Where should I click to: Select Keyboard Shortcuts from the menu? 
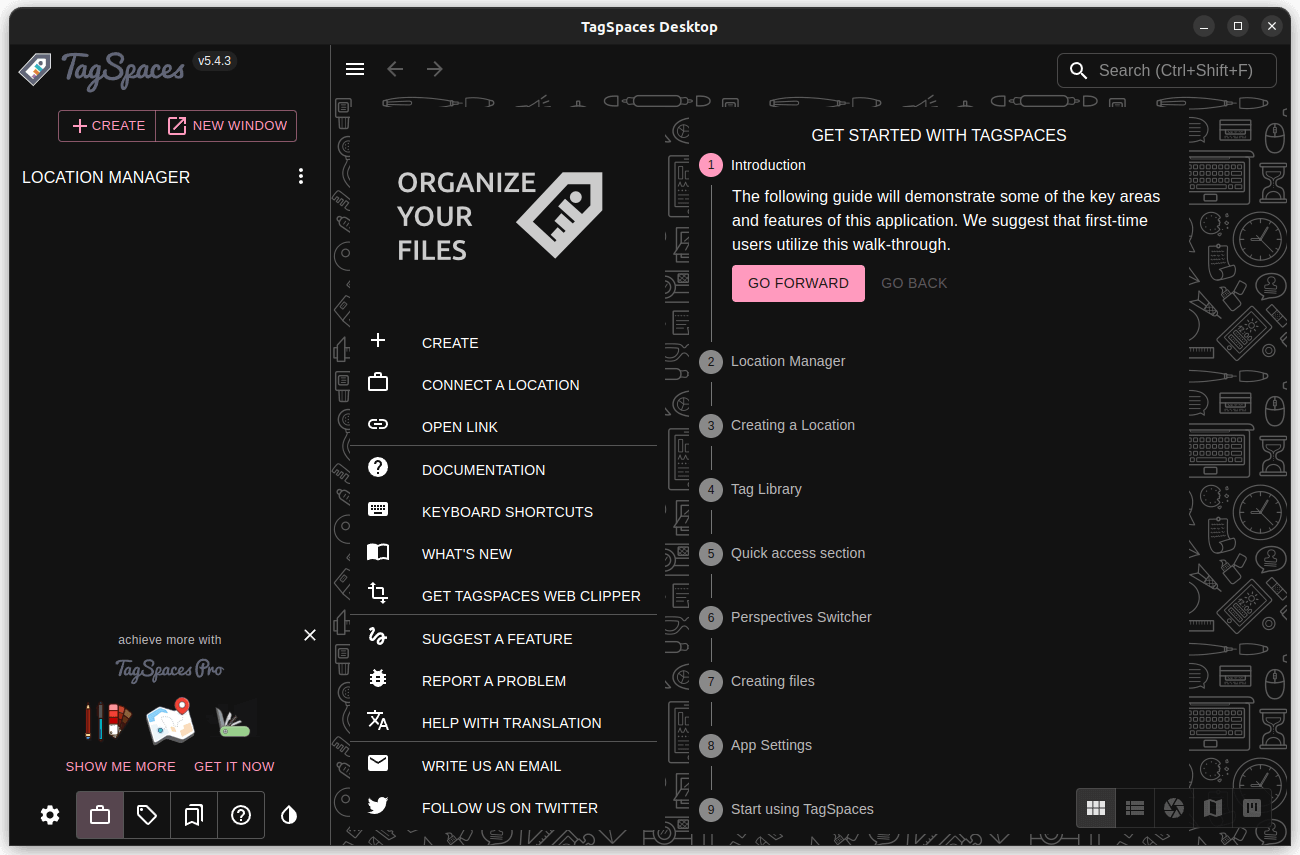pyautogui.click(x=507, y=511)
